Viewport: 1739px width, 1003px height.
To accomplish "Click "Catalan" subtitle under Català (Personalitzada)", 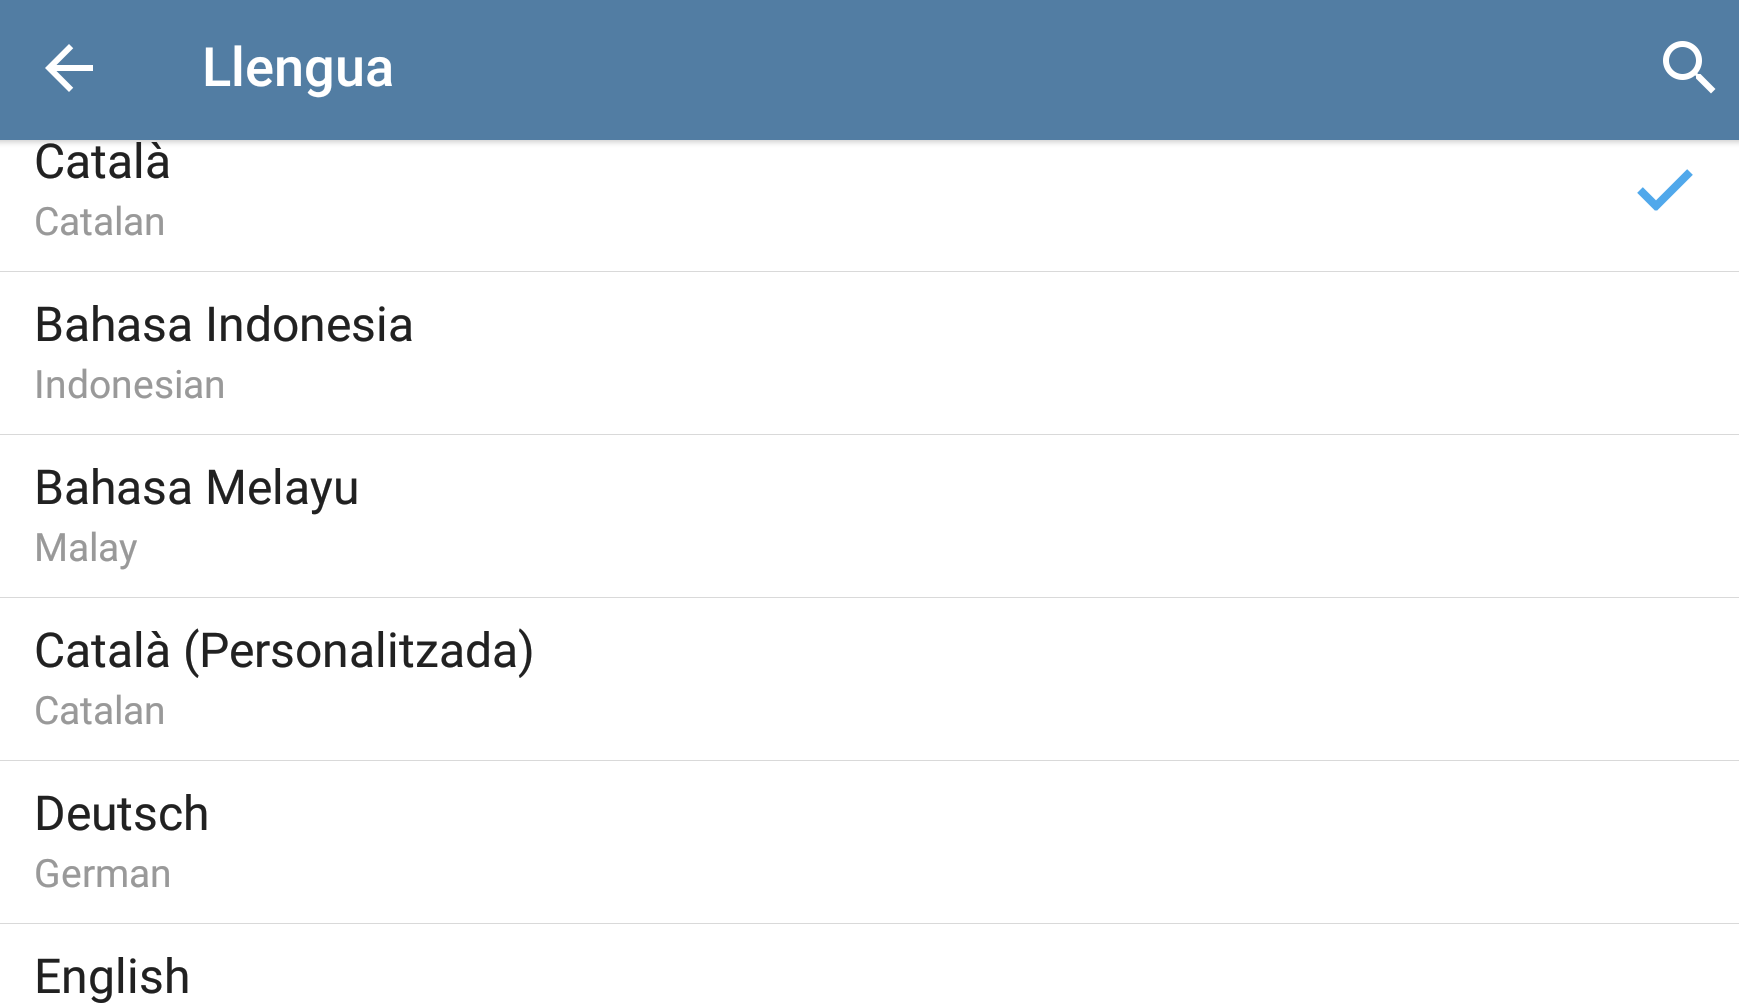I will (x=100, y=711).
